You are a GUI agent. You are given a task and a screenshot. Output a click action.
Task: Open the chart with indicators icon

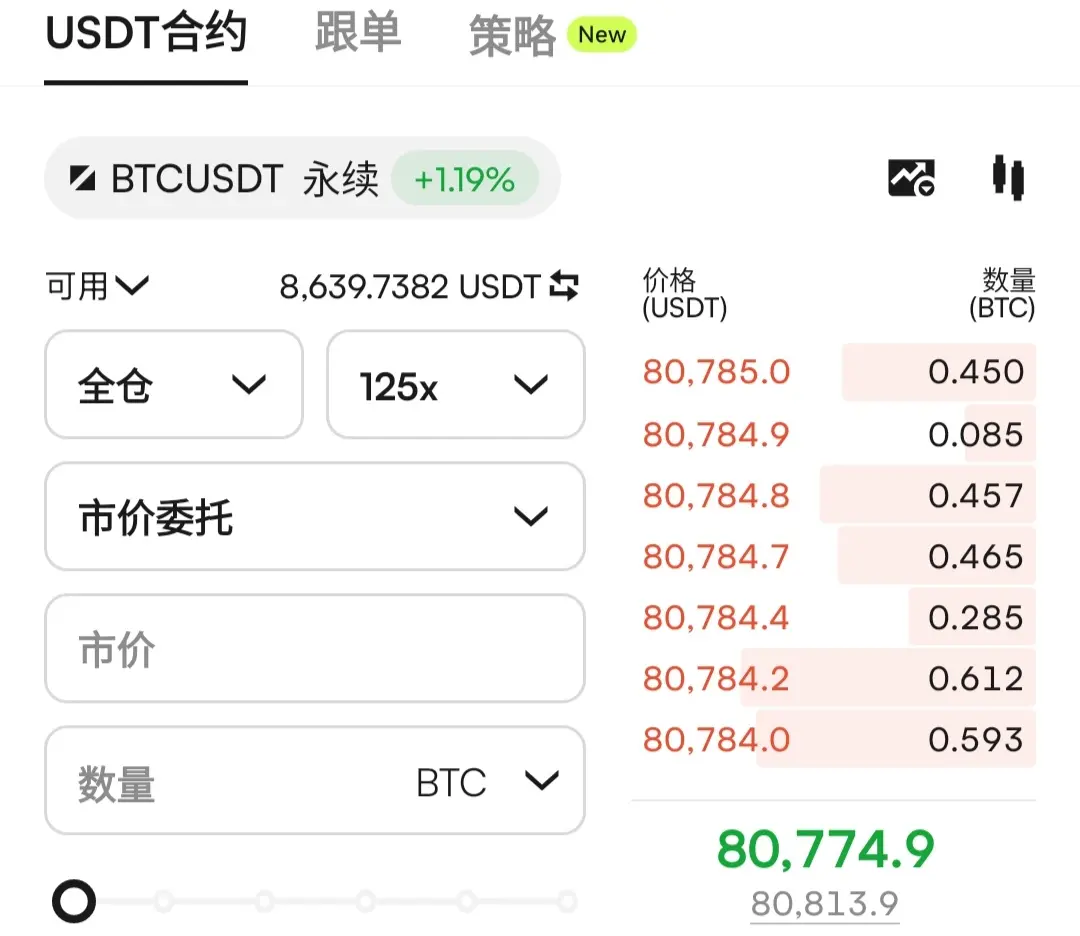(x=911, y=178)
